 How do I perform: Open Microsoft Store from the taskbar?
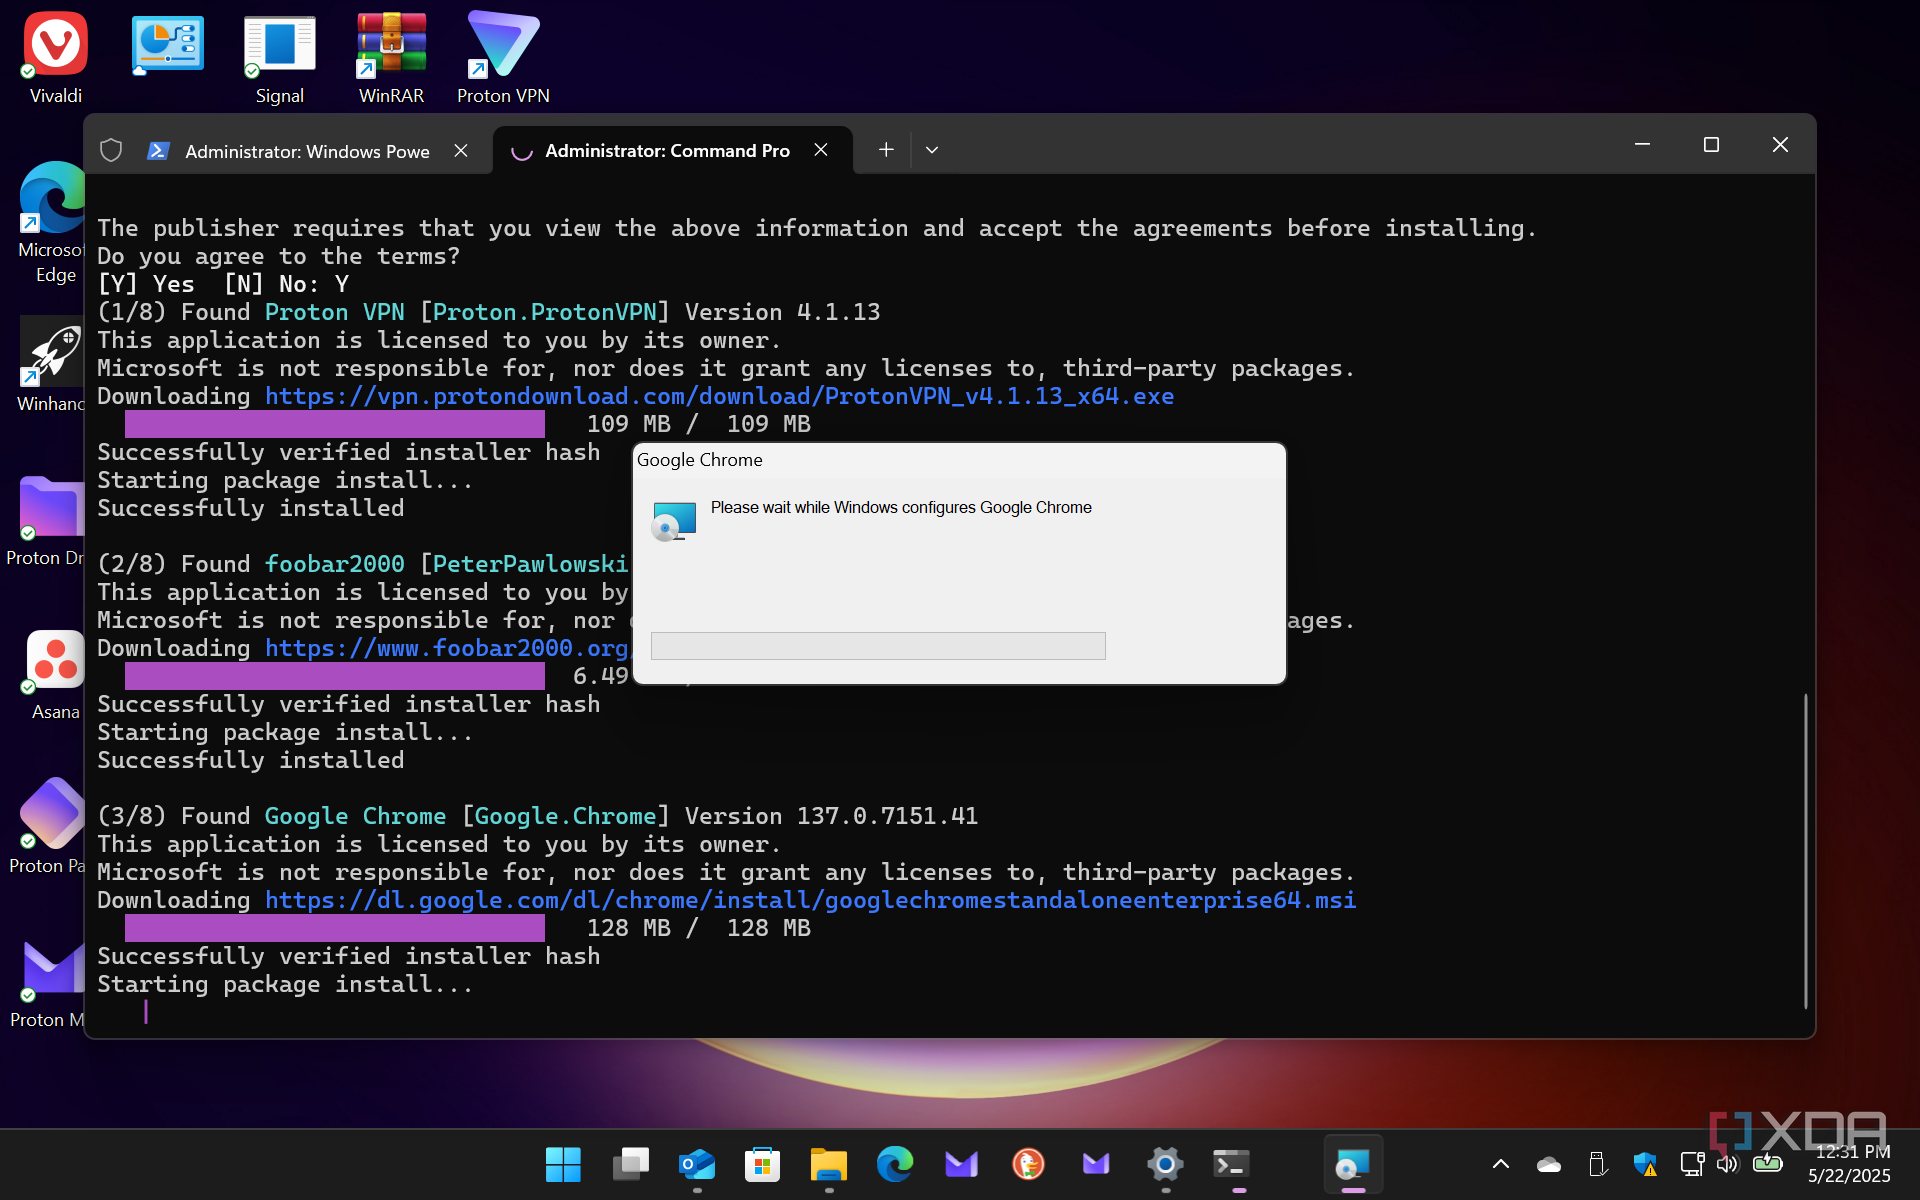point(762,1164)
